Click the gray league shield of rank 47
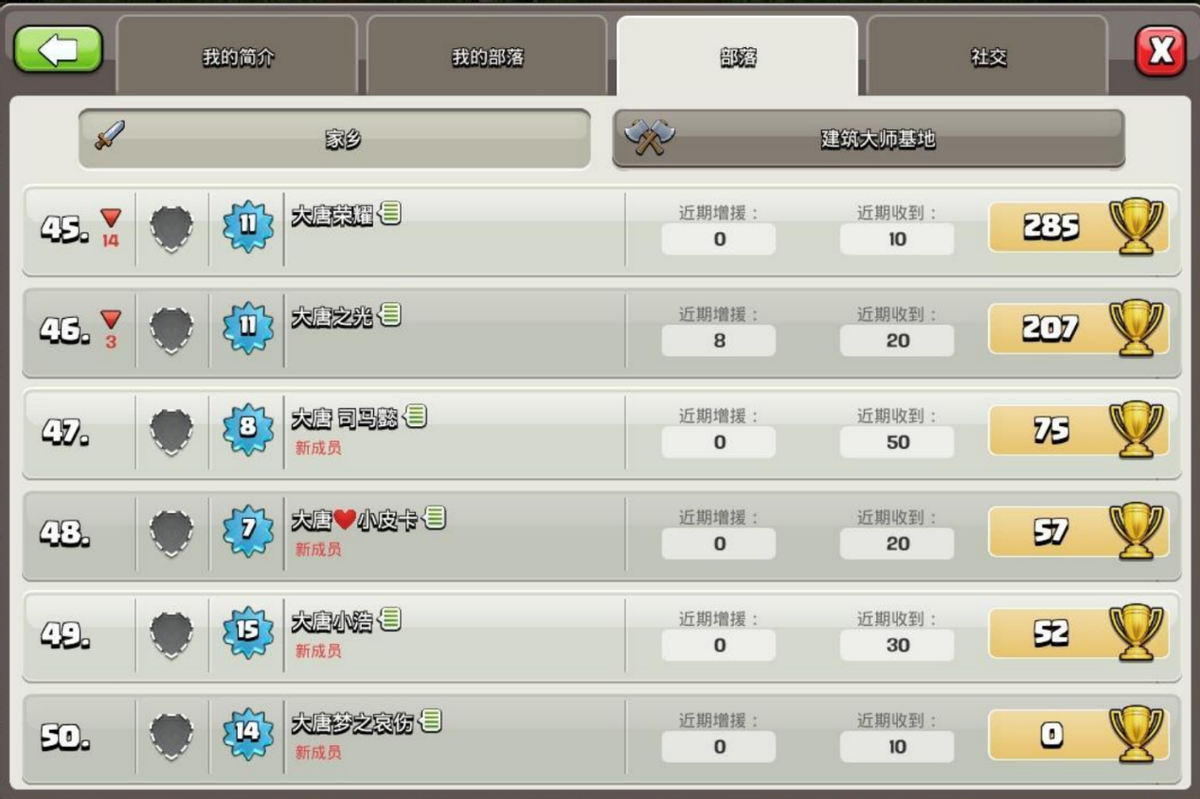The height and width of the screenshot is (799, 1200). coord(171,432)
